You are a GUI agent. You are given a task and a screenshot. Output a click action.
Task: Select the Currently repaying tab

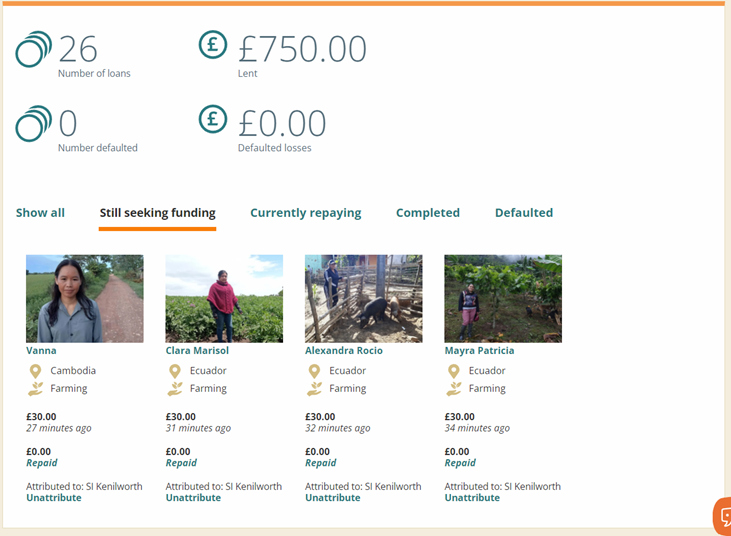click(305, 213)
